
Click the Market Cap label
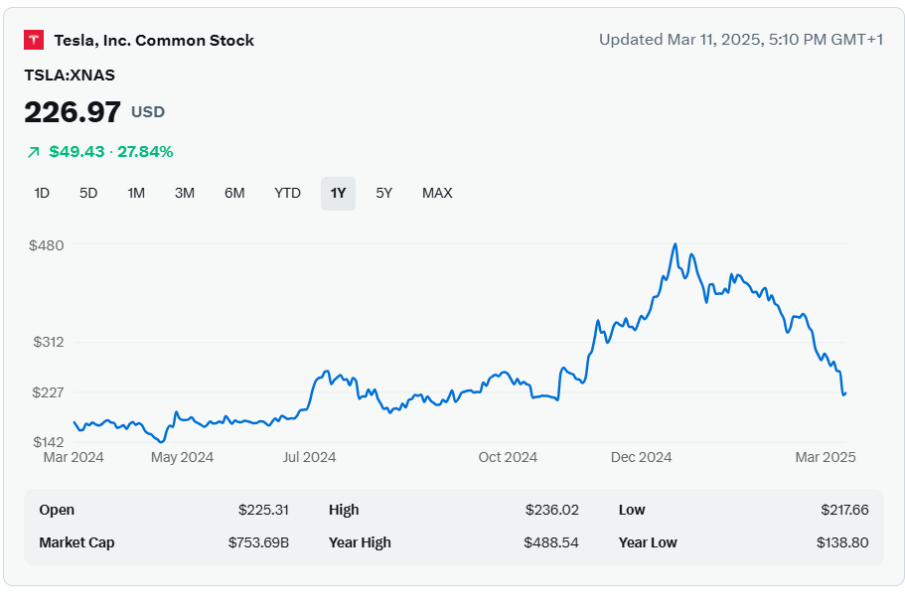click(77, 543)
